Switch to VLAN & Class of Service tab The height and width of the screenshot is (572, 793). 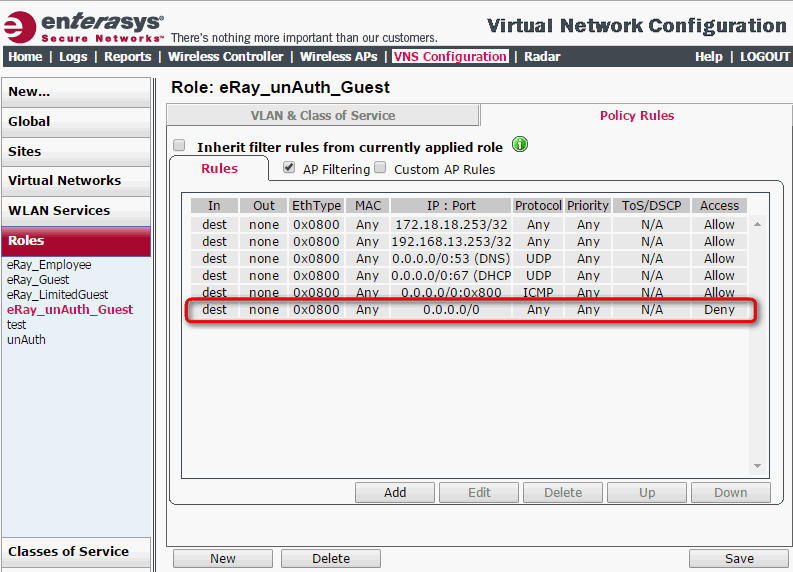tap(323, 115)
